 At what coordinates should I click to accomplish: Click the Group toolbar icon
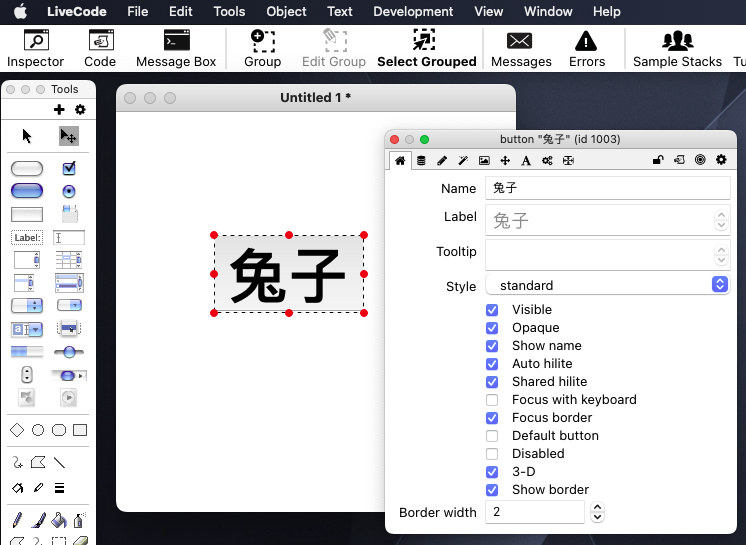[x=263, y=49]
